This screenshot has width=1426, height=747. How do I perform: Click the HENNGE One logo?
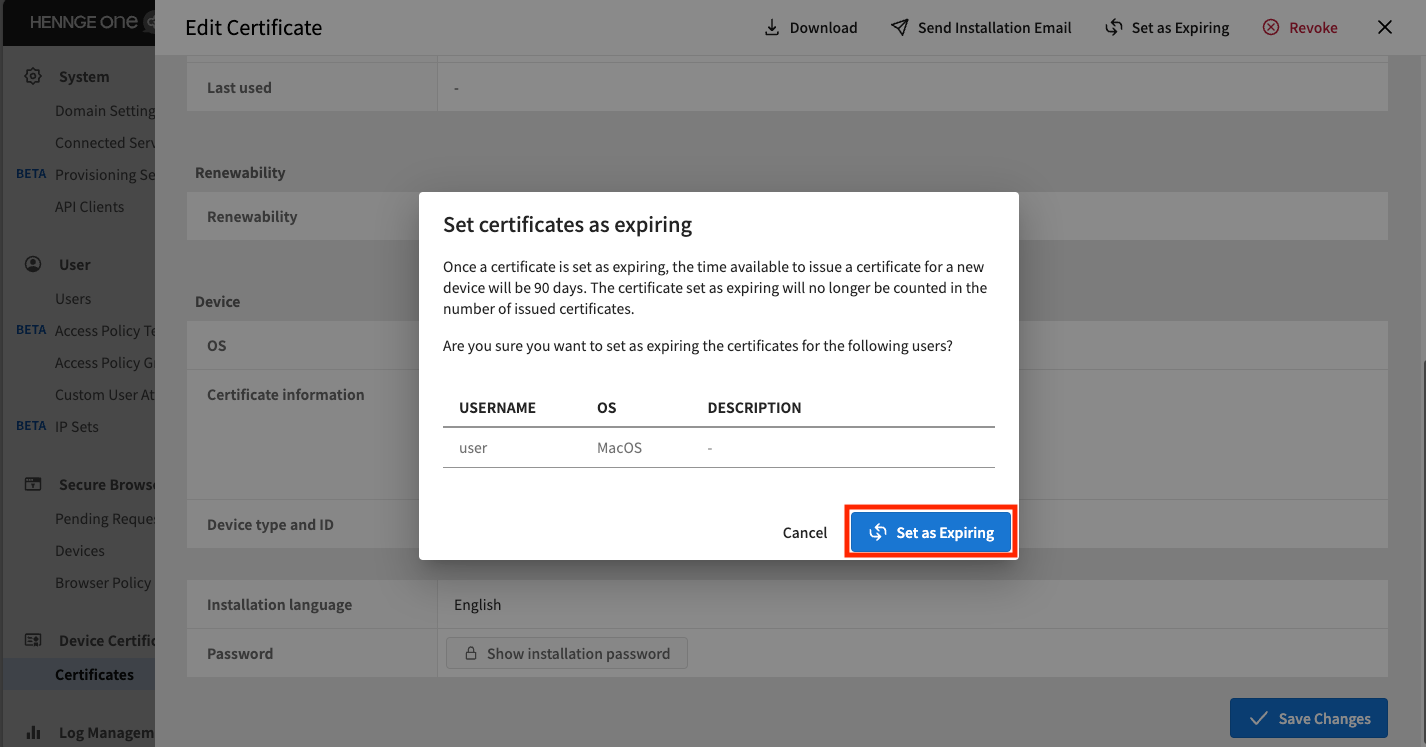[x=85, y=22]
